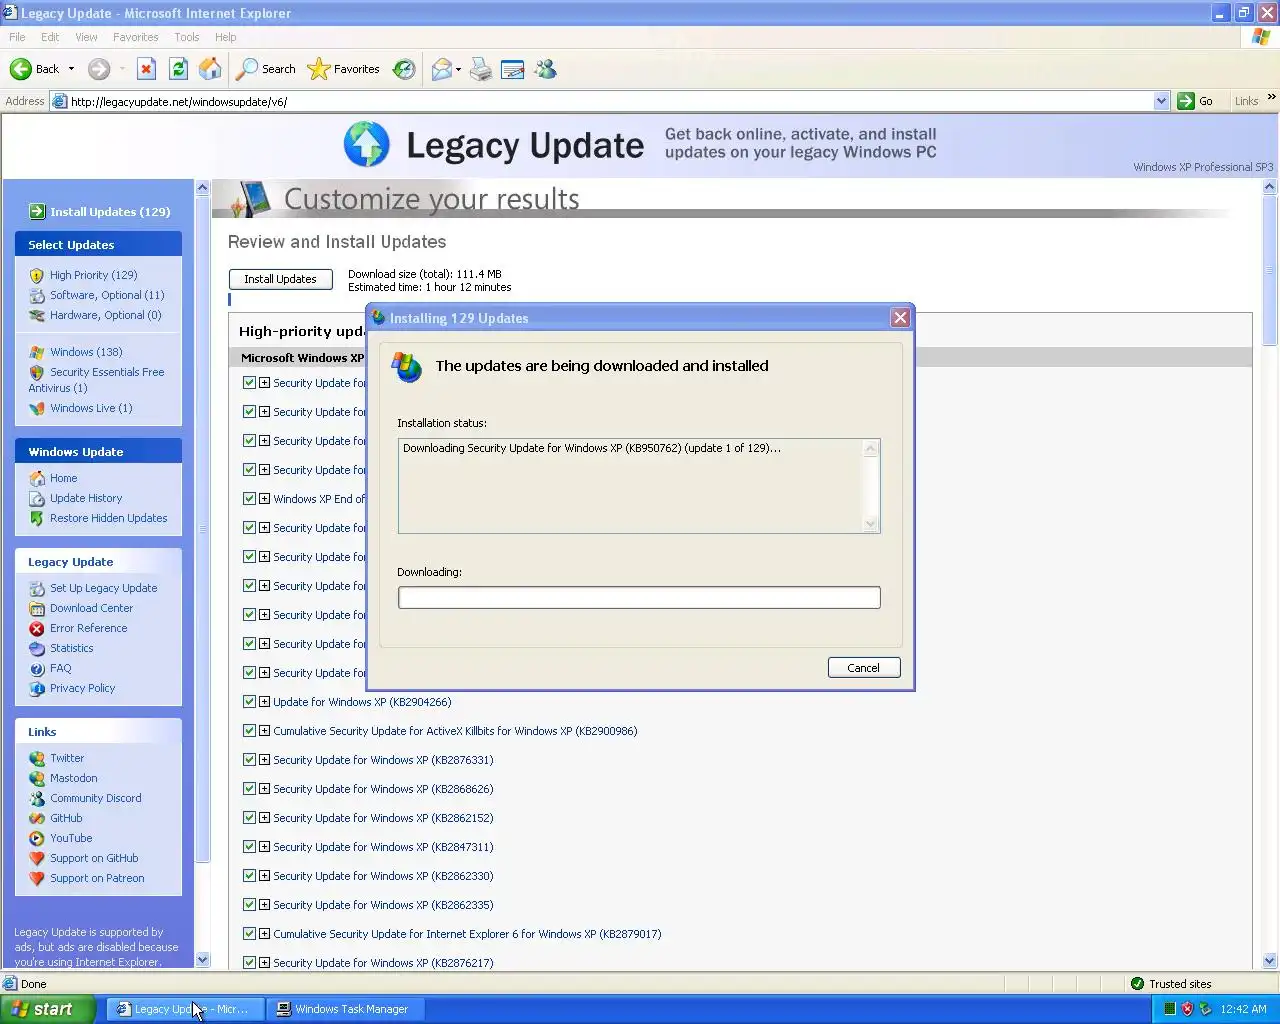Click the Software, Optional icon in sidebar
1280x1024 pixels.
coord(37,295)
